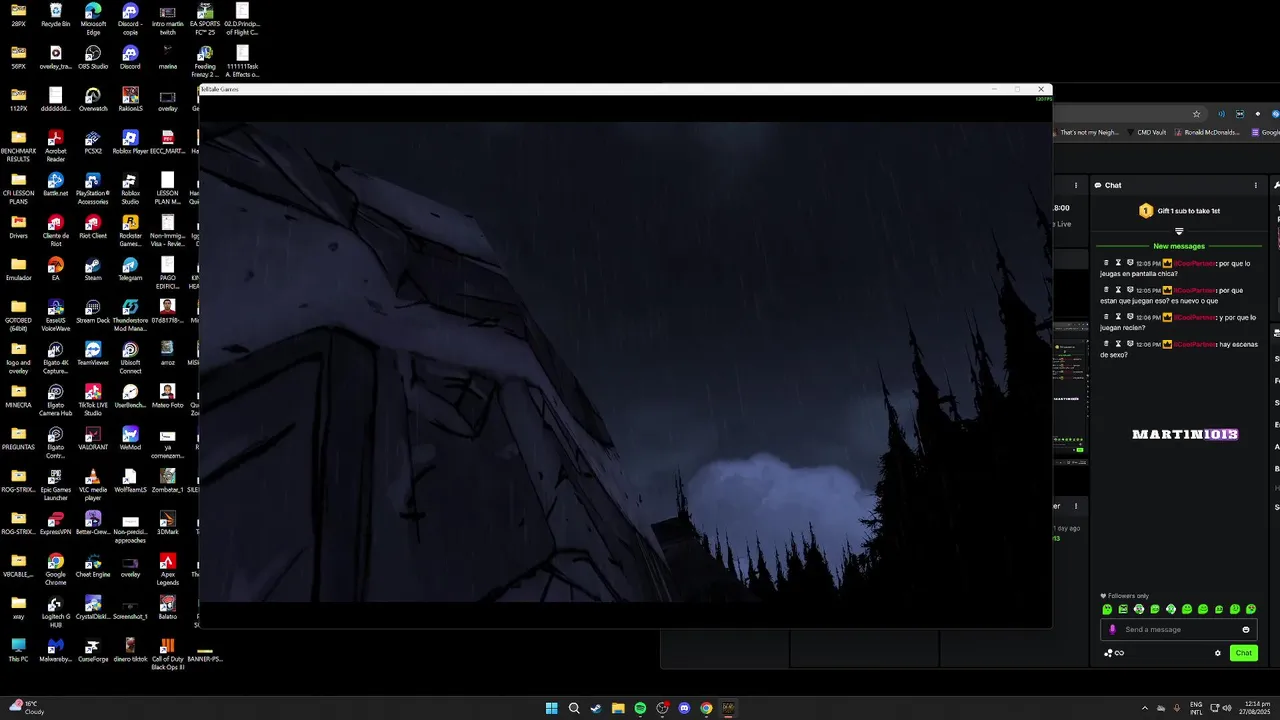Screen dimensions: 1280x720
Task: Open the Steam desktop shortcut
Action: (x=93, y=268)
